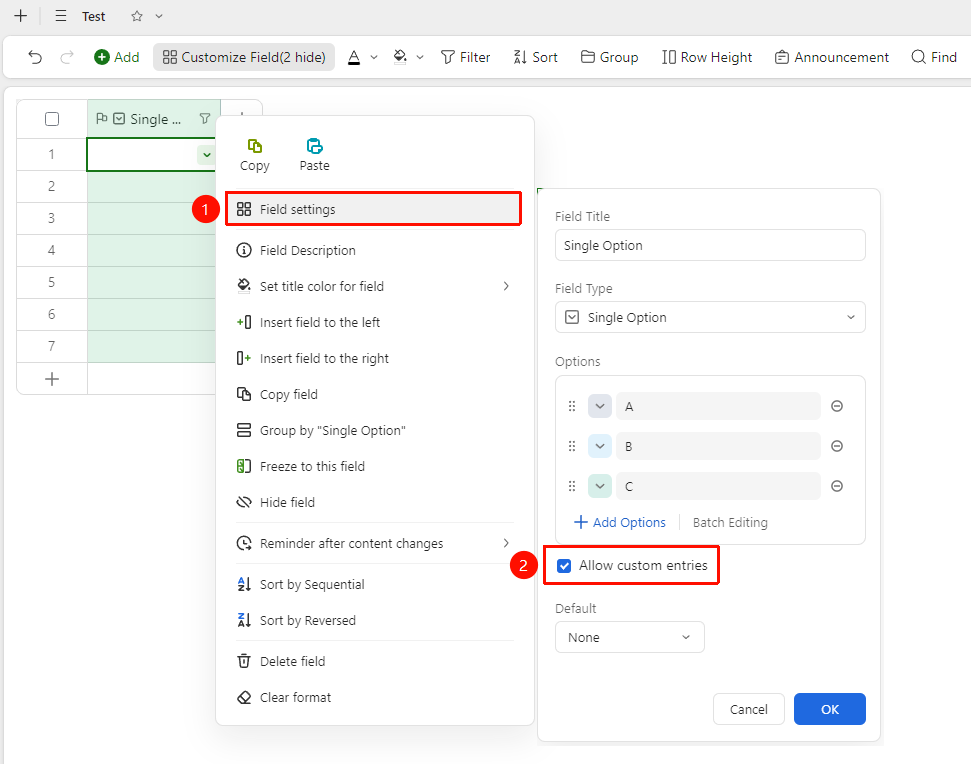Open the Default value dropdown

coord(630,637)
